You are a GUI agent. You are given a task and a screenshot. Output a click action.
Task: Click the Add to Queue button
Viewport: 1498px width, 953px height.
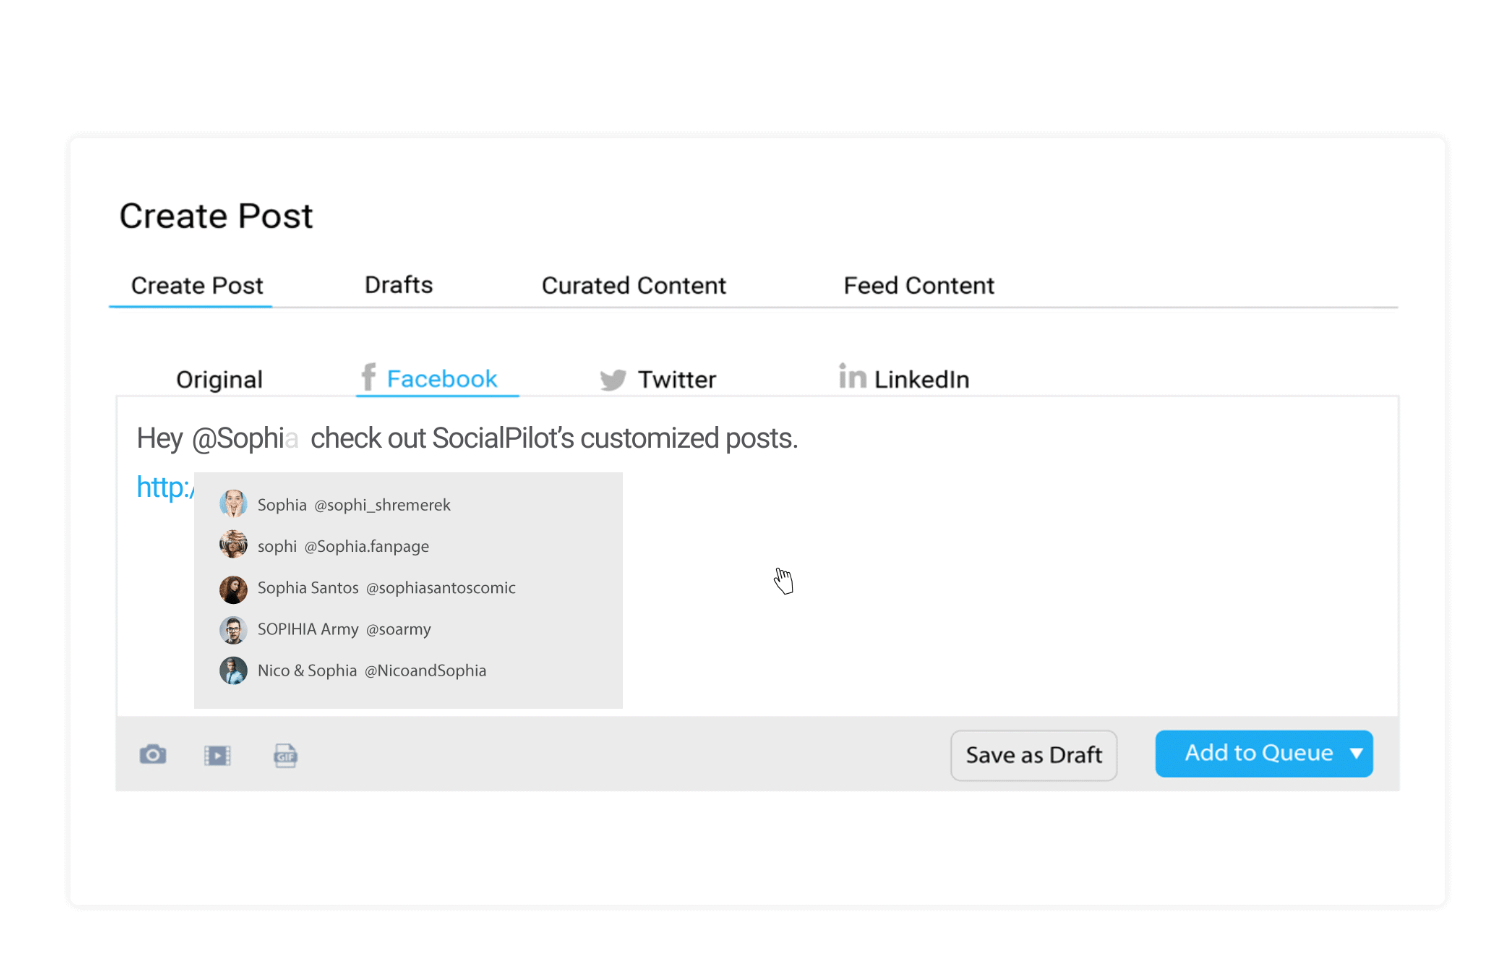[1257, 754]
